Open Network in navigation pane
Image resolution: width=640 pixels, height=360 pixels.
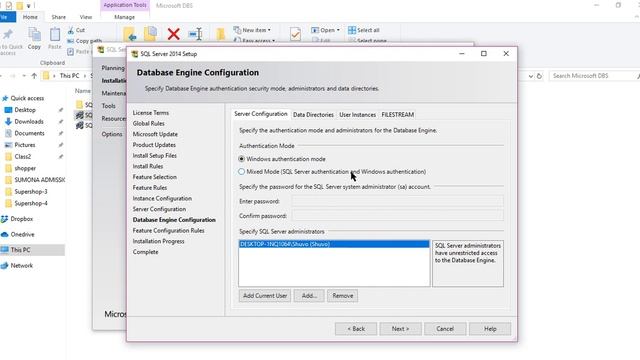pyautogui.click(x=22, y=265)
